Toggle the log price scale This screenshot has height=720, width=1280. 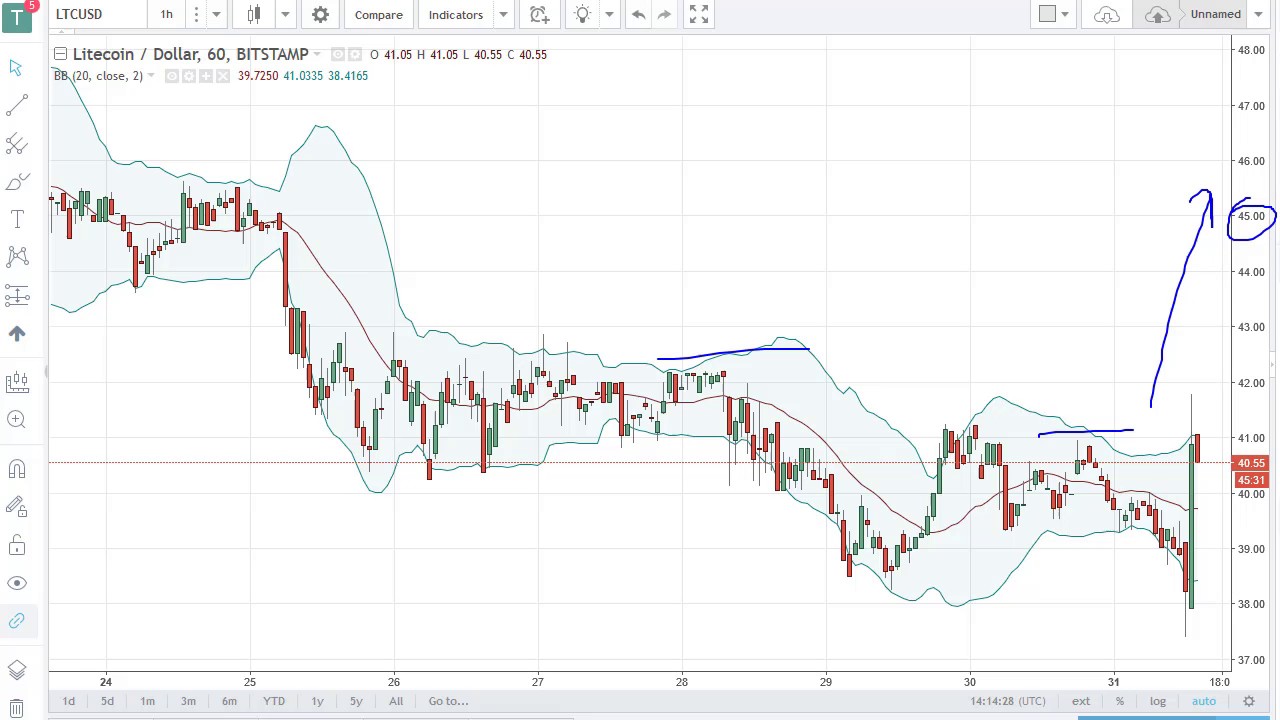(1158, 701)
